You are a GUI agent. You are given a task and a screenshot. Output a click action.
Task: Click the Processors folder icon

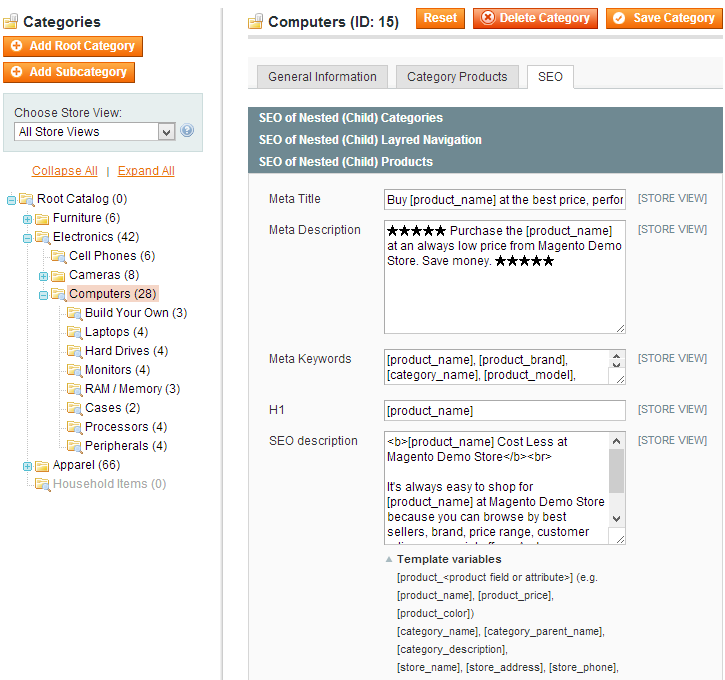point(75,427)
